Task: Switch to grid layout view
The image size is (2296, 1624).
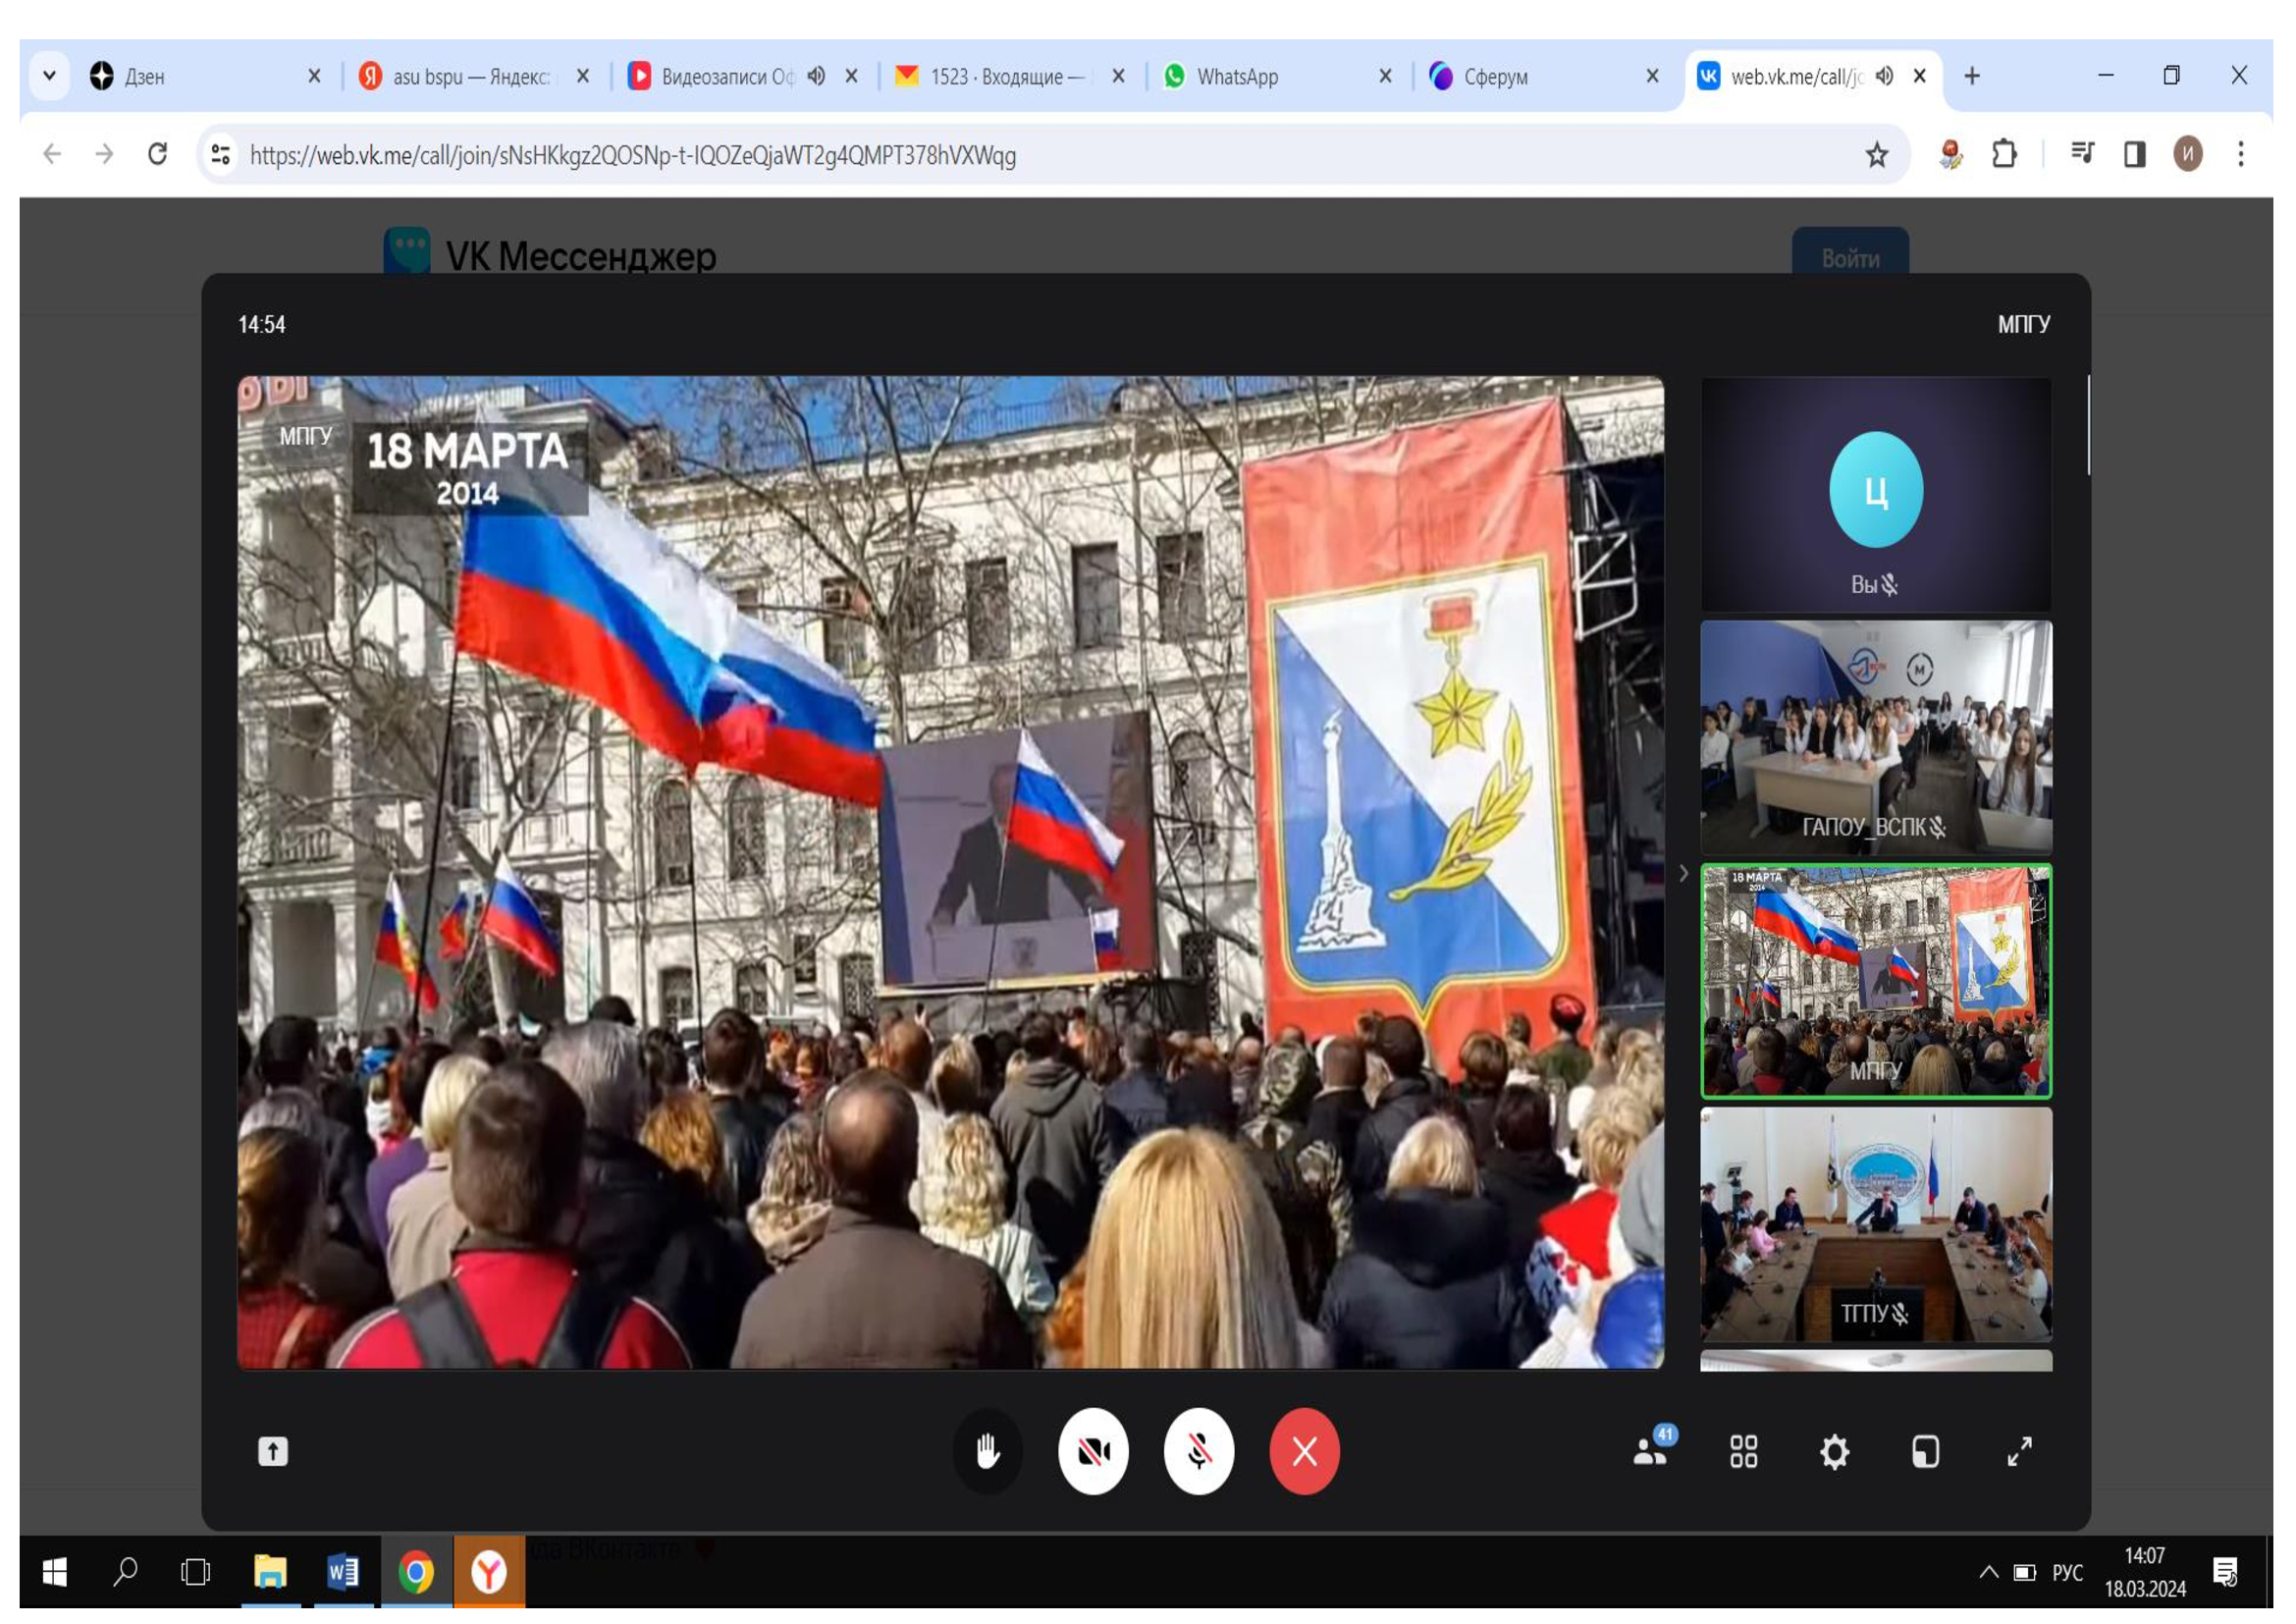Action: [x=1743, y=1451]
